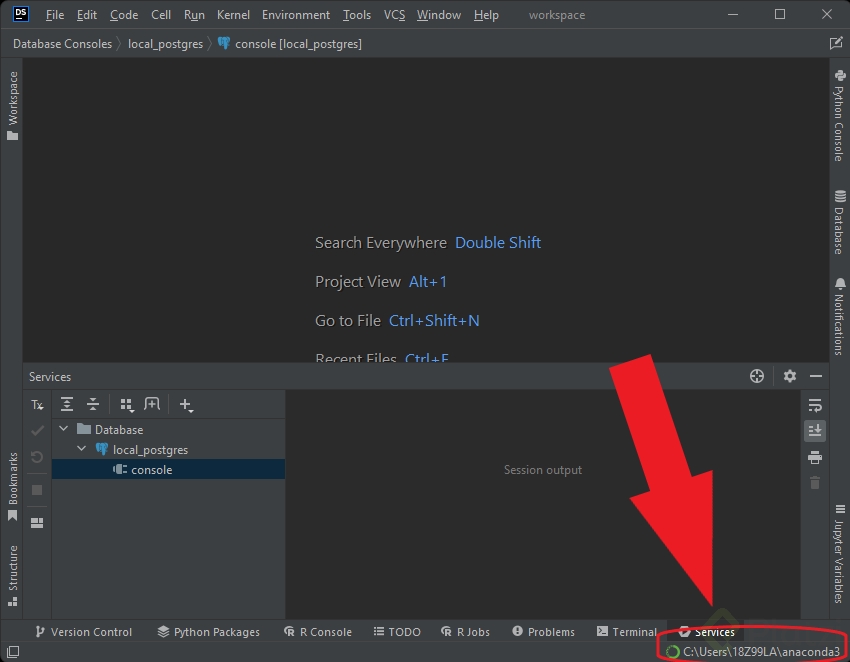850x662 pixels.
Task: Open the Add Service plus dropdown
Action: (x=186, y=404)
